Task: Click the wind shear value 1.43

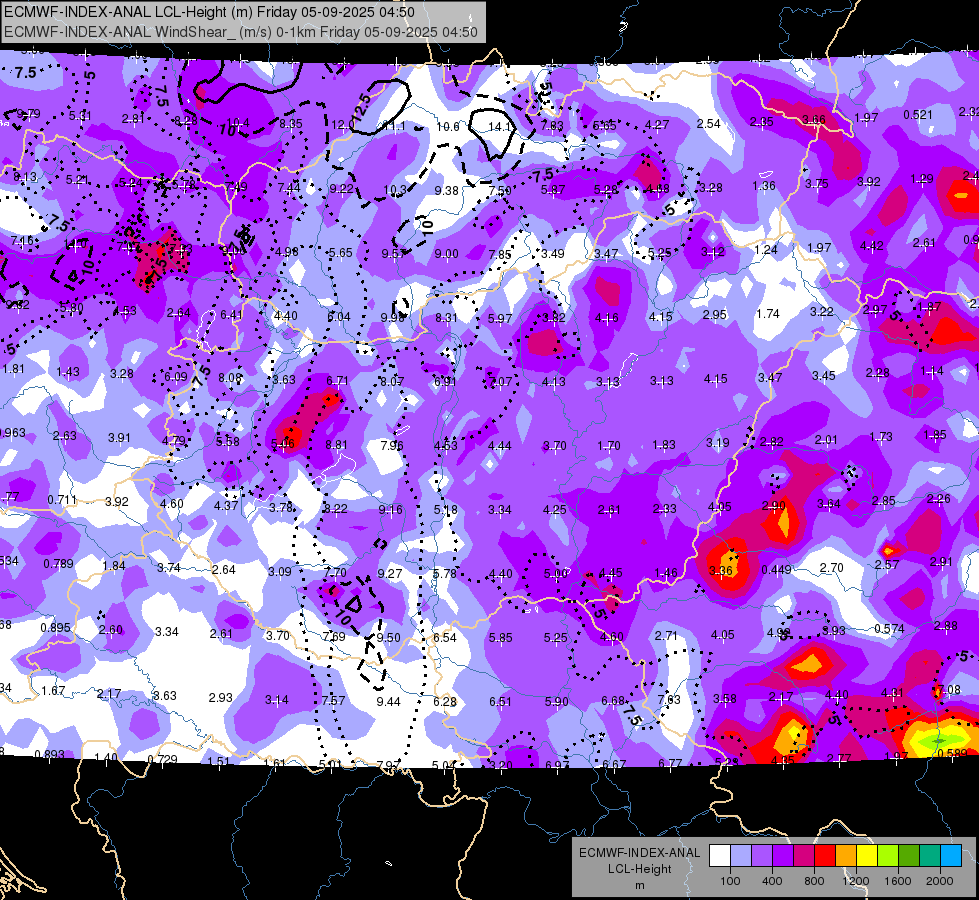Action: 68,372
